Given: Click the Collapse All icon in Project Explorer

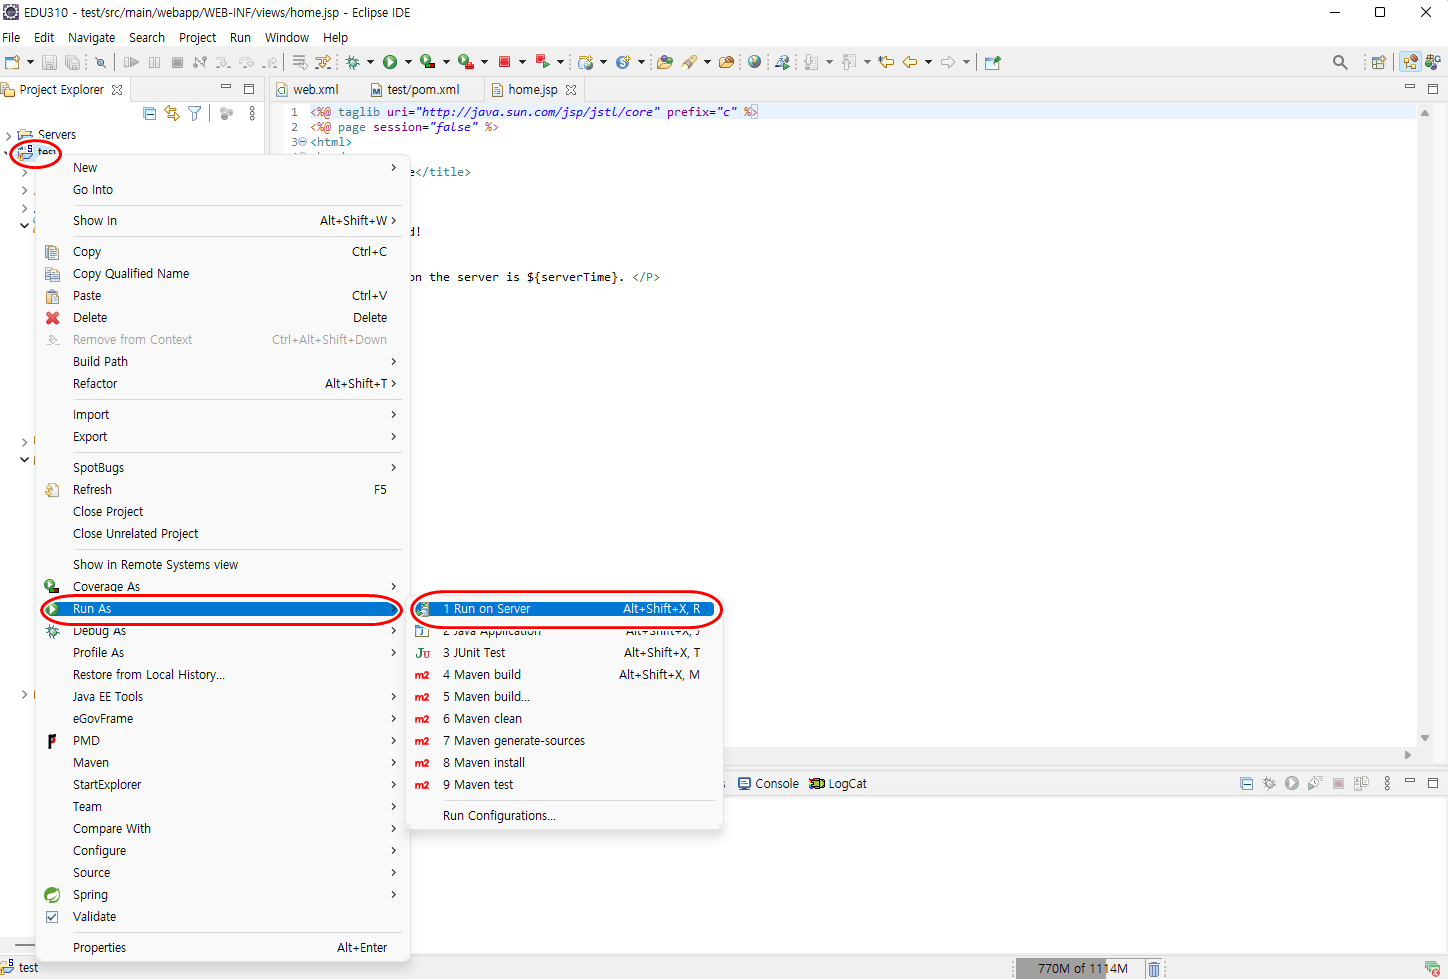Looking at the screenshot, I should coord(149,114).
